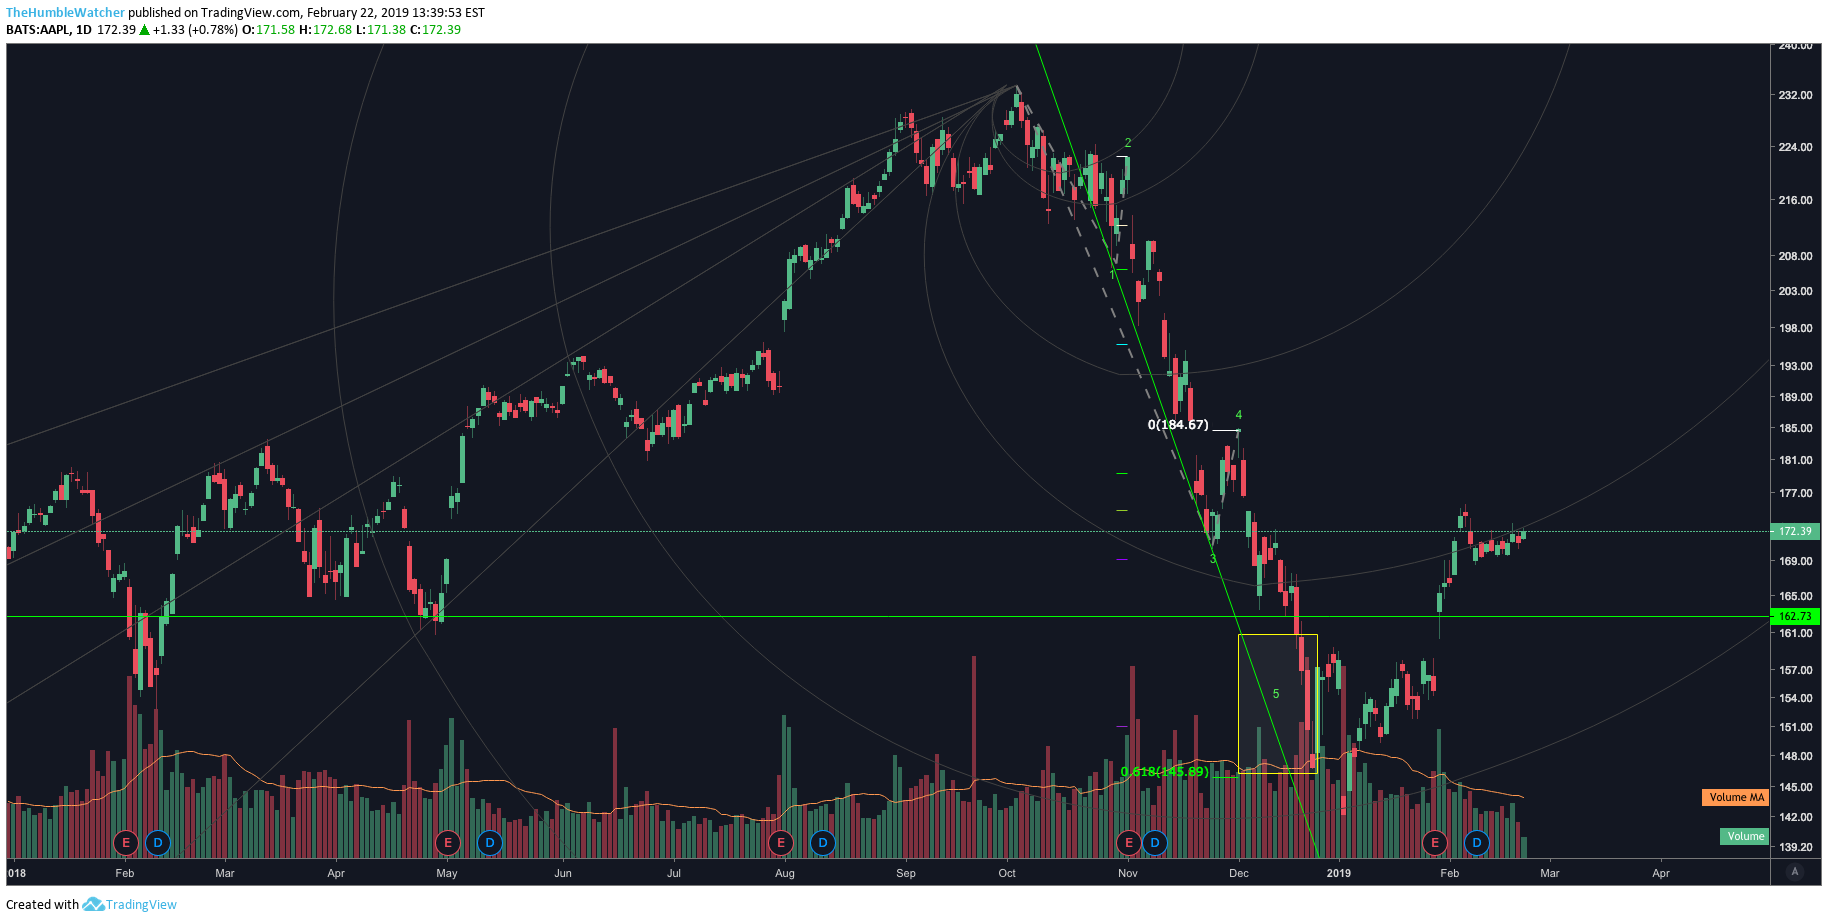Click the dividend D marker near May
Viewport: 1828px width, 922px height.
click(x=489, y=843)
